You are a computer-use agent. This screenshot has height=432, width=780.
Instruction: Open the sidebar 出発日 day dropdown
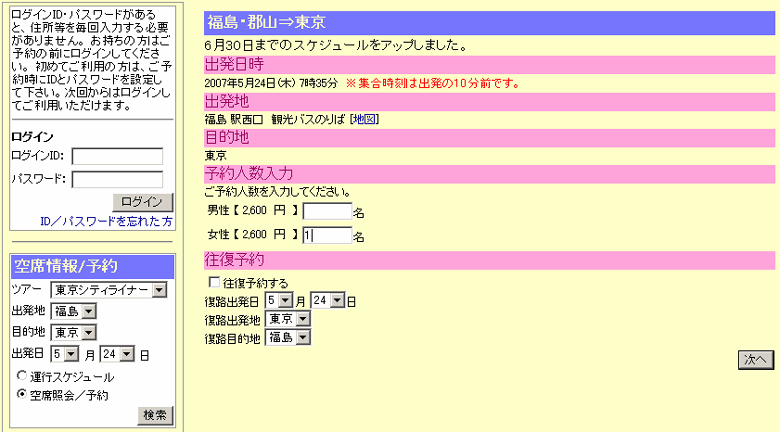coord(117,354)
